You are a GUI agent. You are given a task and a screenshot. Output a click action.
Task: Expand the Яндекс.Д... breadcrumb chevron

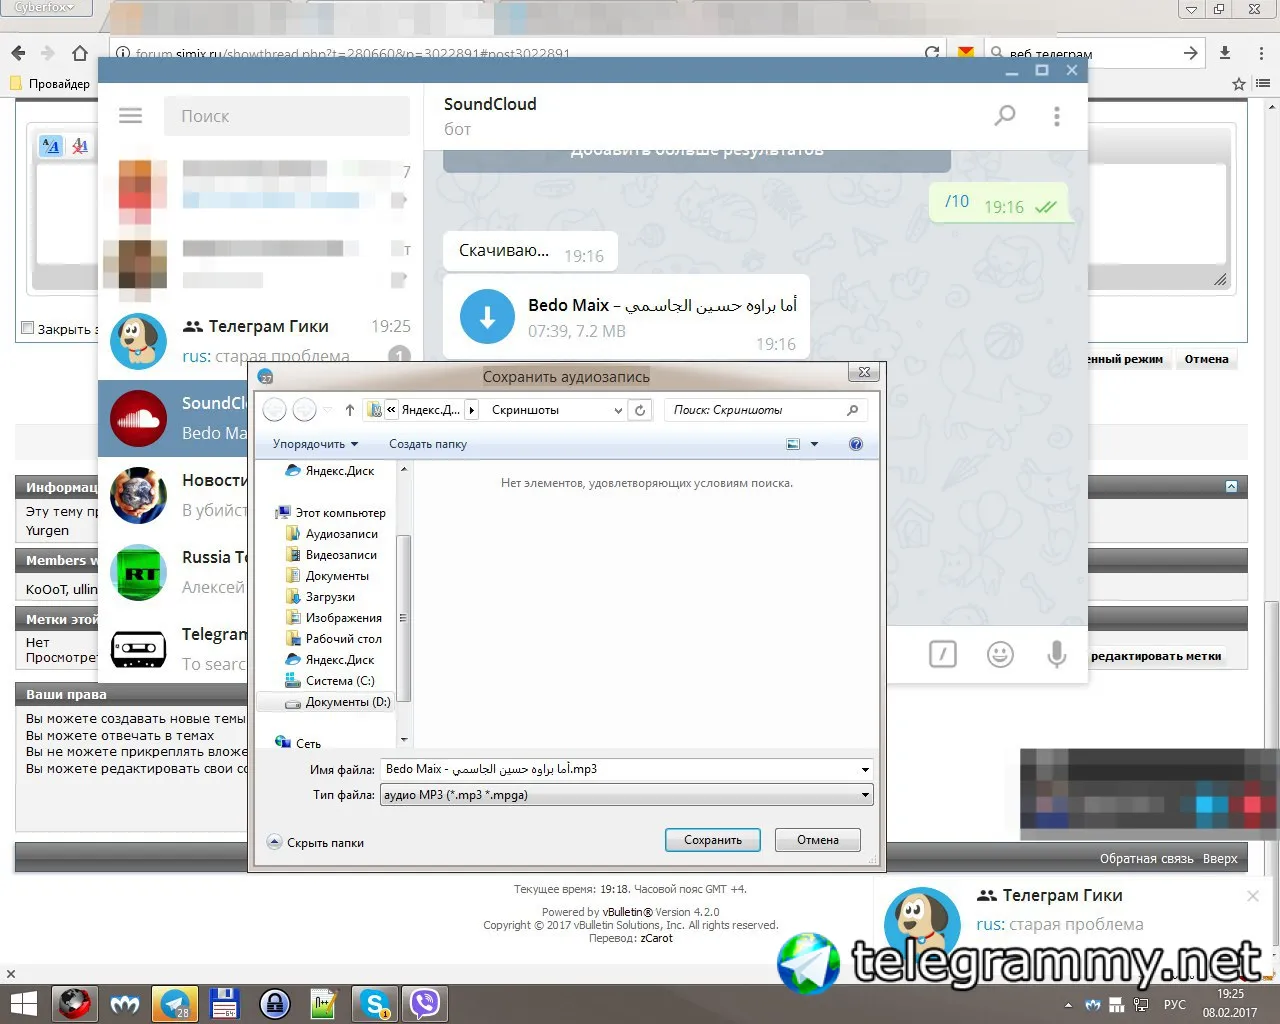(471, 410)
